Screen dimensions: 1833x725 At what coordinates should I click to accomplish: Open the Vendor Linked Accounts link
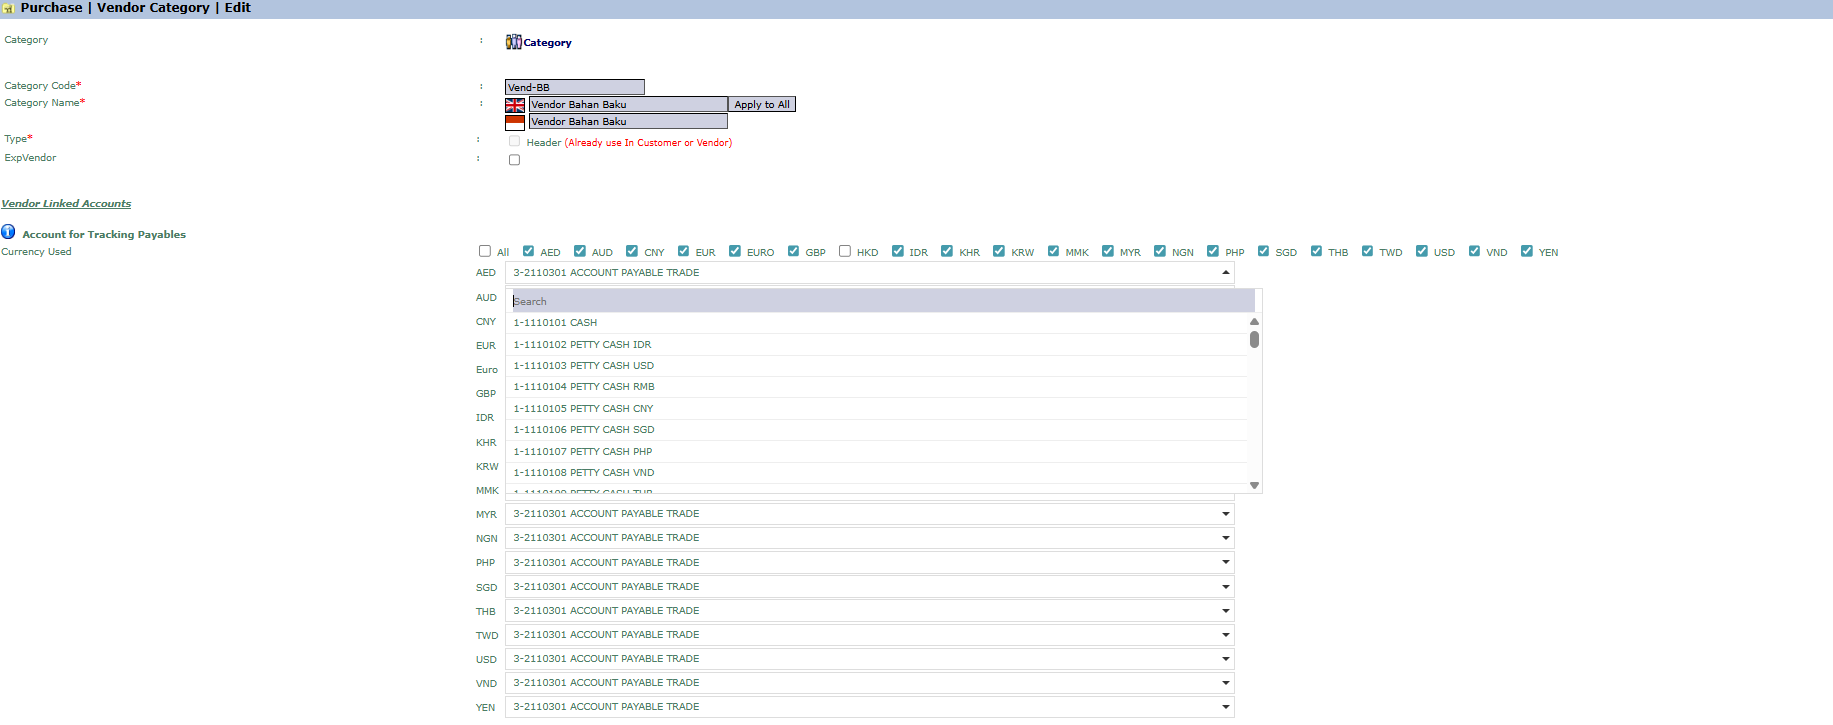coord(66,204)
